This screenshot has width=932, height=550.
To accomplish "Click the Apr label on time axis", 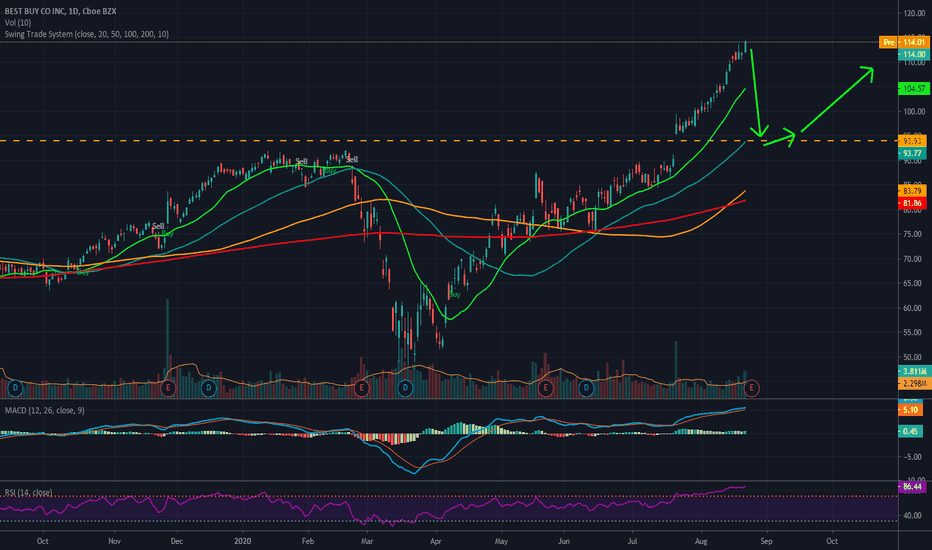I will pyautogui.click(x=436, y=541).
